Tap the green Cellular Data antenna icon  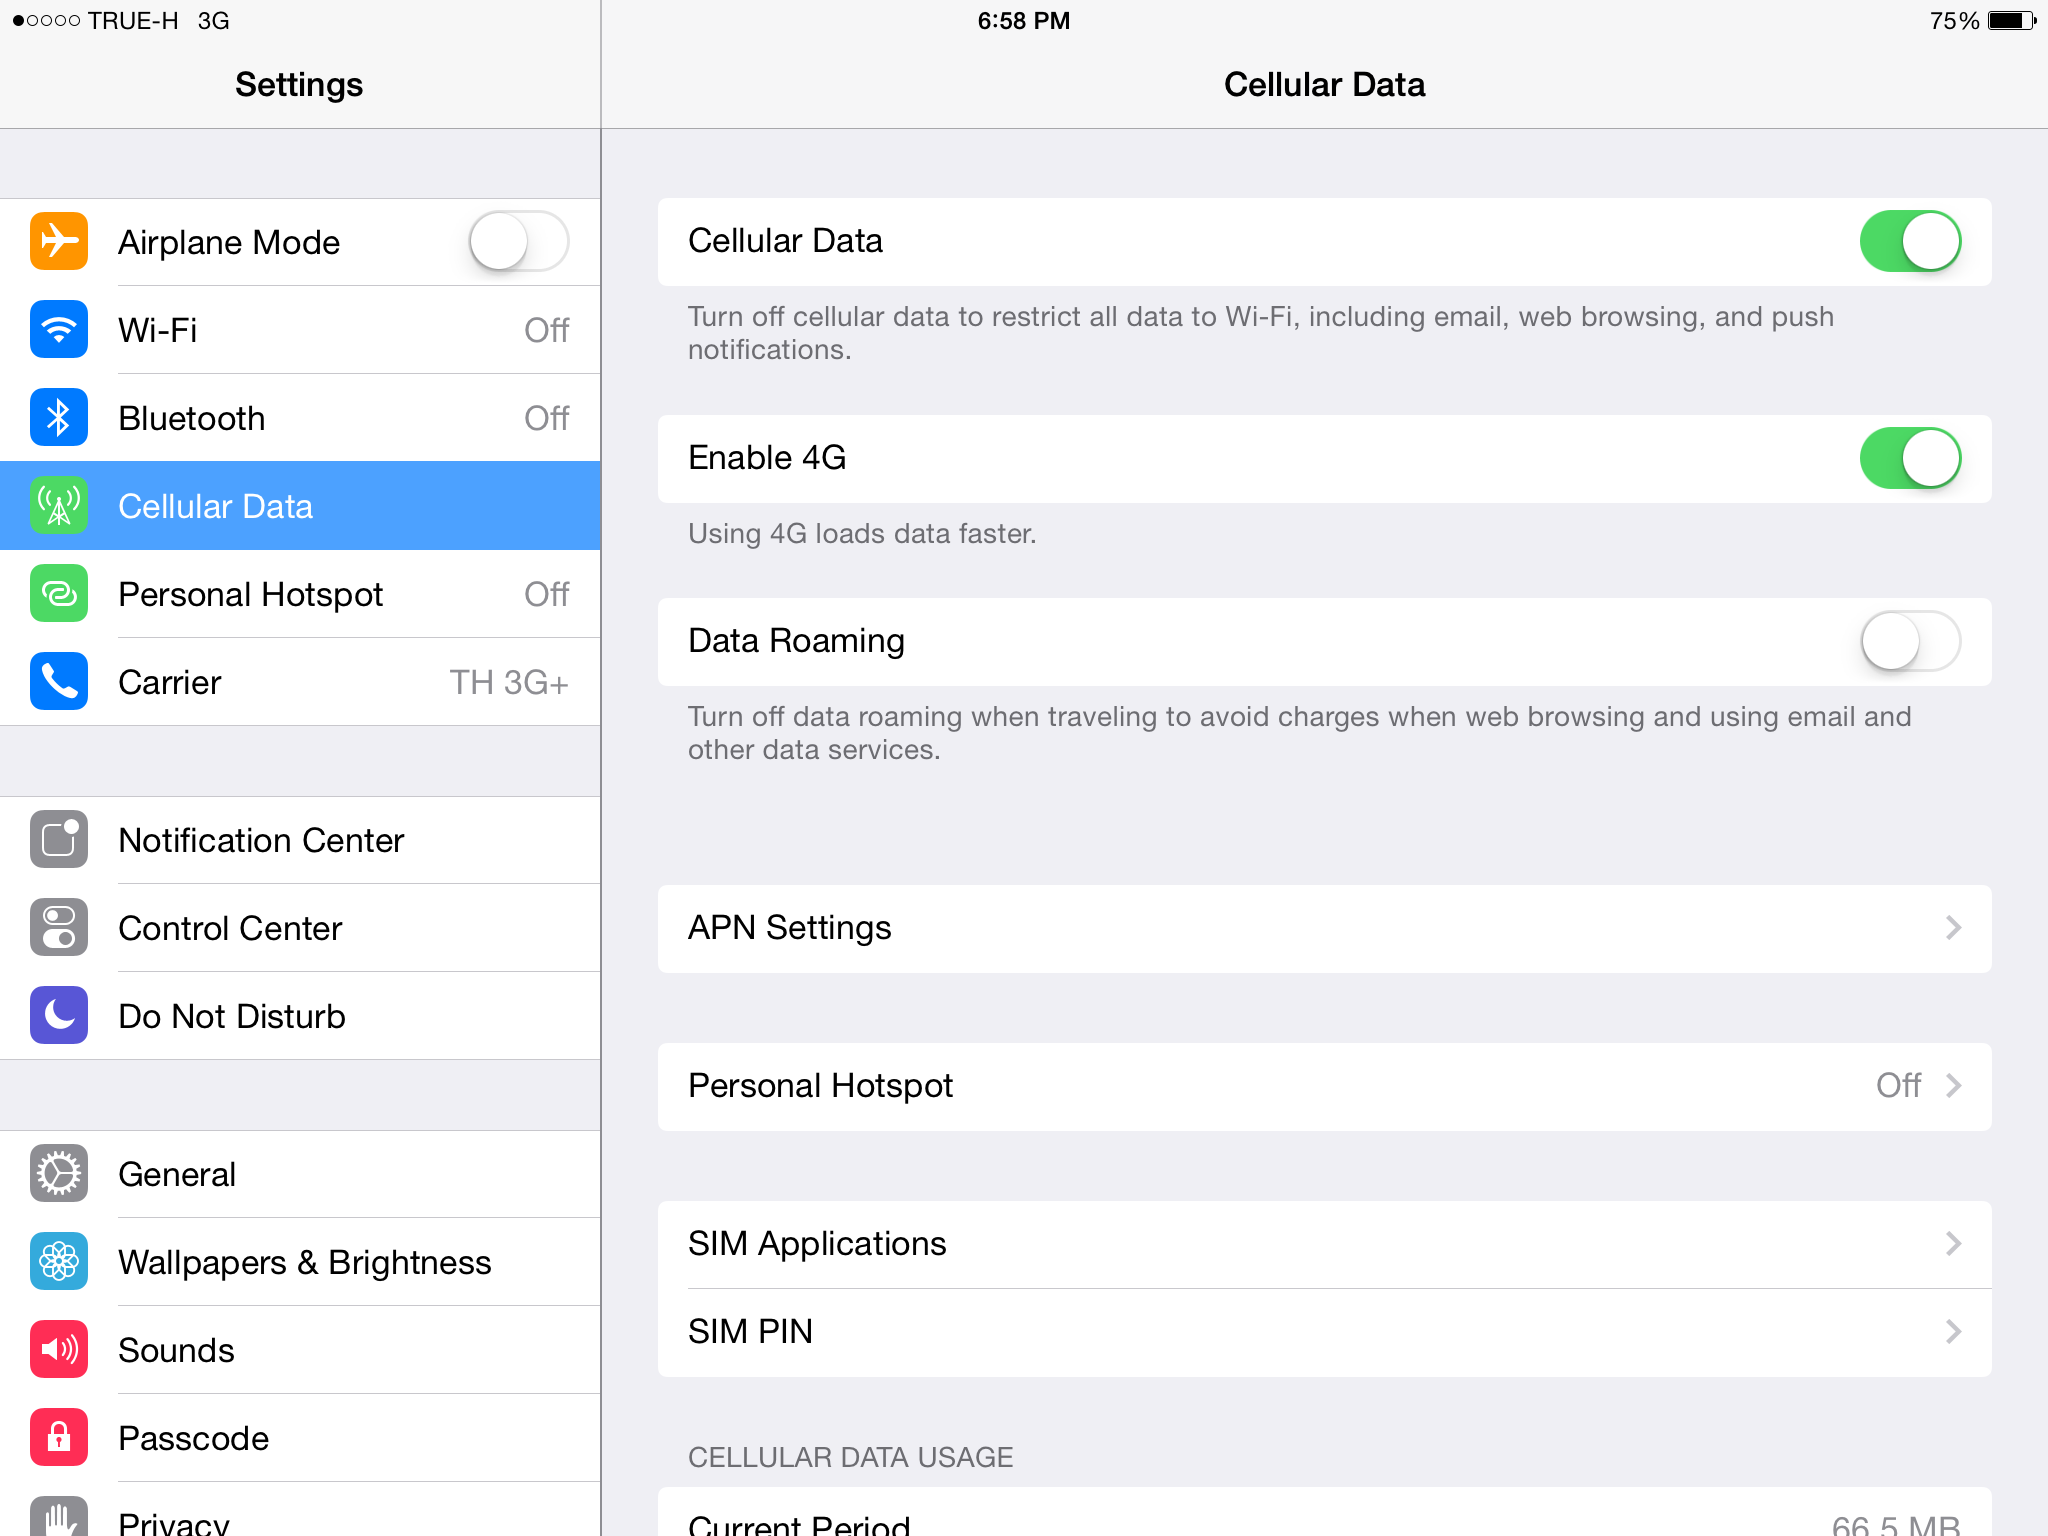pyautogui.click(x=59, y=505)
